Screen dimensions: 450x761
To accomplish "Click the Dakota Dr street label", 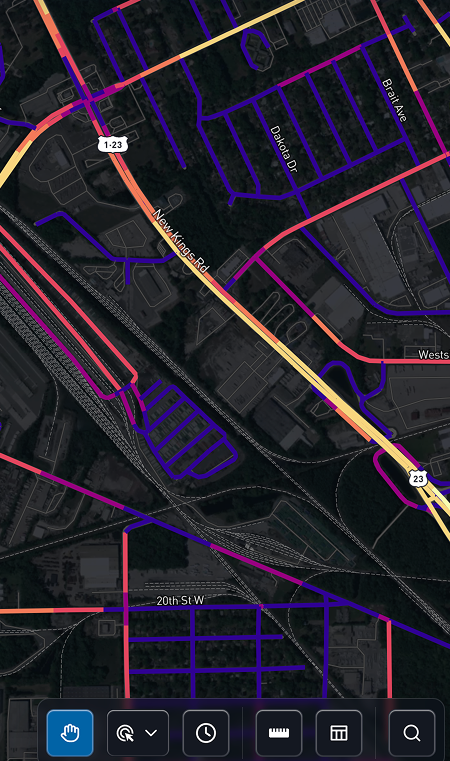I will pyautogui.click(x=283, y=149).
